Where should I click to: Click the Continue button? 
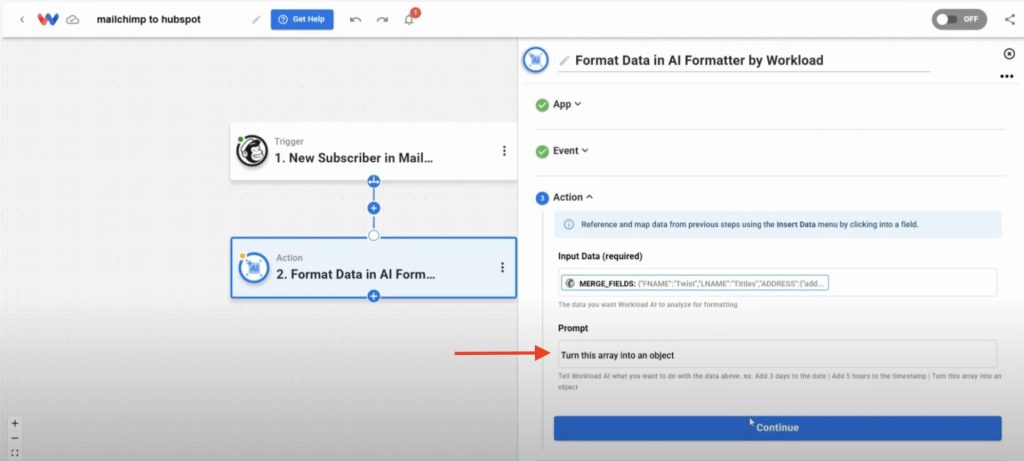coord(777,428)
